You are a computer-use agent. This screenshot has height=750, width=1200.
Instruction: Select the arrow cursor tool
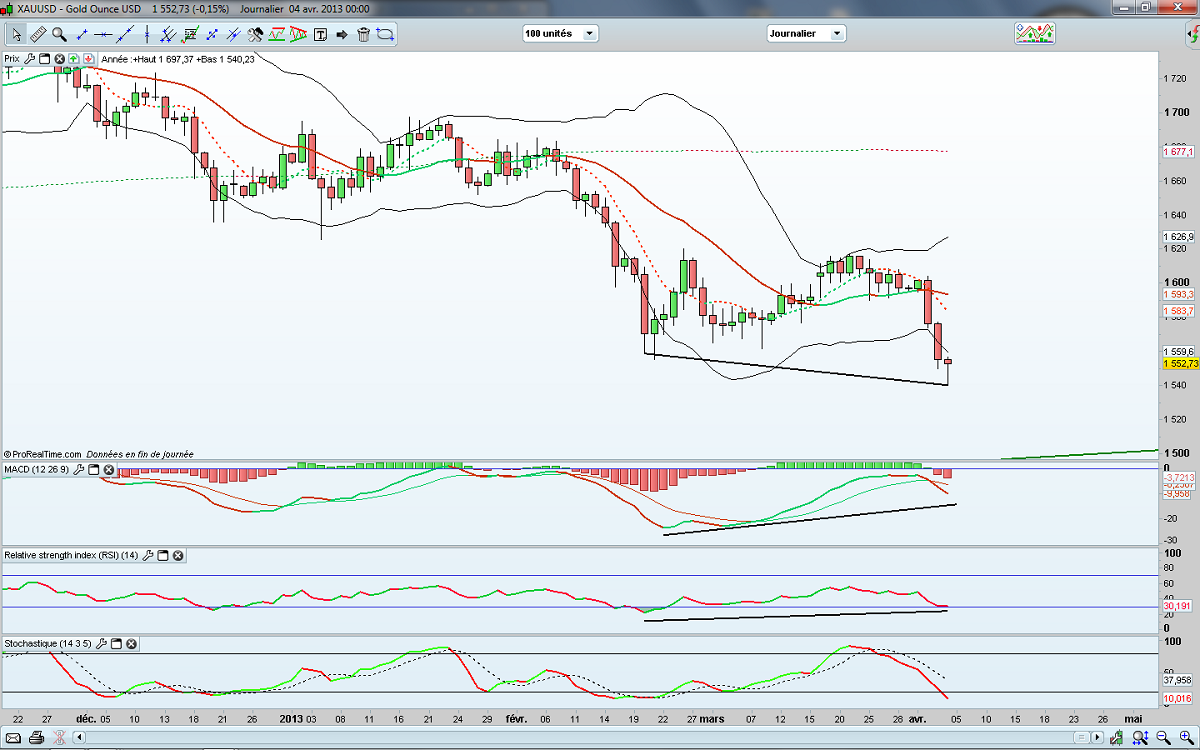click(x=15, y=34)
